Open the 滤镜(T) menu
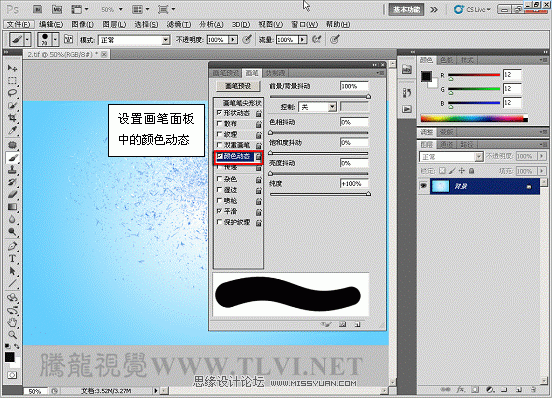Screen dimensions: 552x398 (x=179, y=24)
